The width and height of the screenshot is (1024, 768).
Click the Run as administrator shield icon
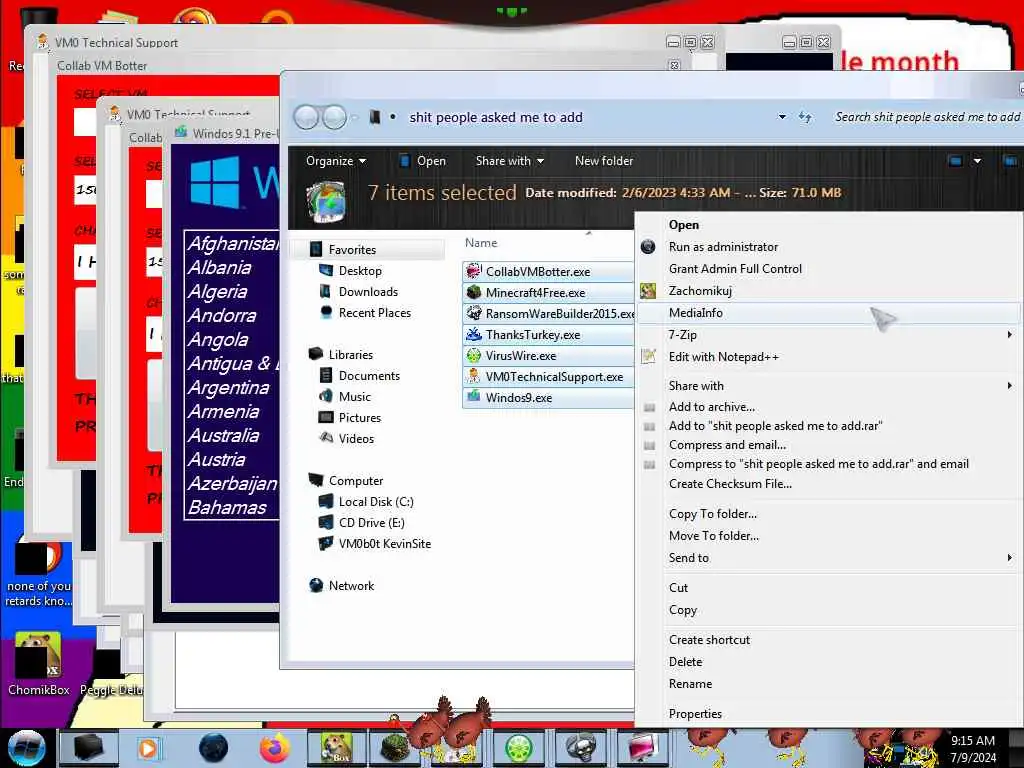(648, 247)
